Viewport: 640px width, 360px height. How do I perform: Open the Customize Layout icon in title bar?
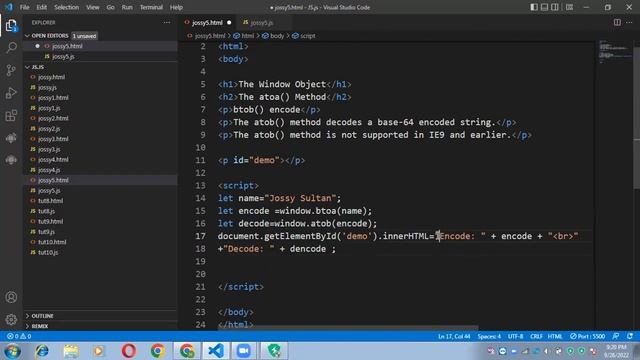tap(569, 7)
